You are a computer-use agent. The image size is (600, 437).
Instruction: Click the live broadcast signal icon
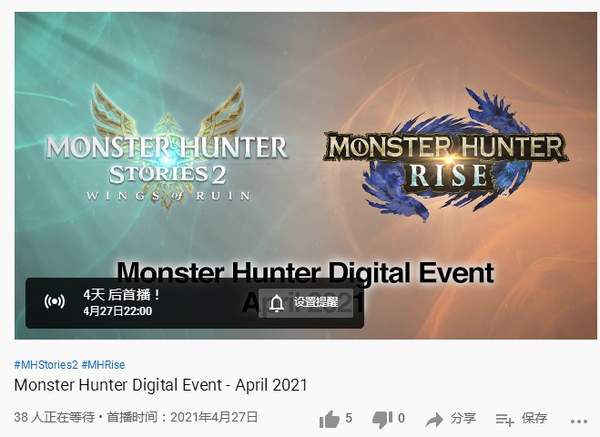click(x=54, y=302)
